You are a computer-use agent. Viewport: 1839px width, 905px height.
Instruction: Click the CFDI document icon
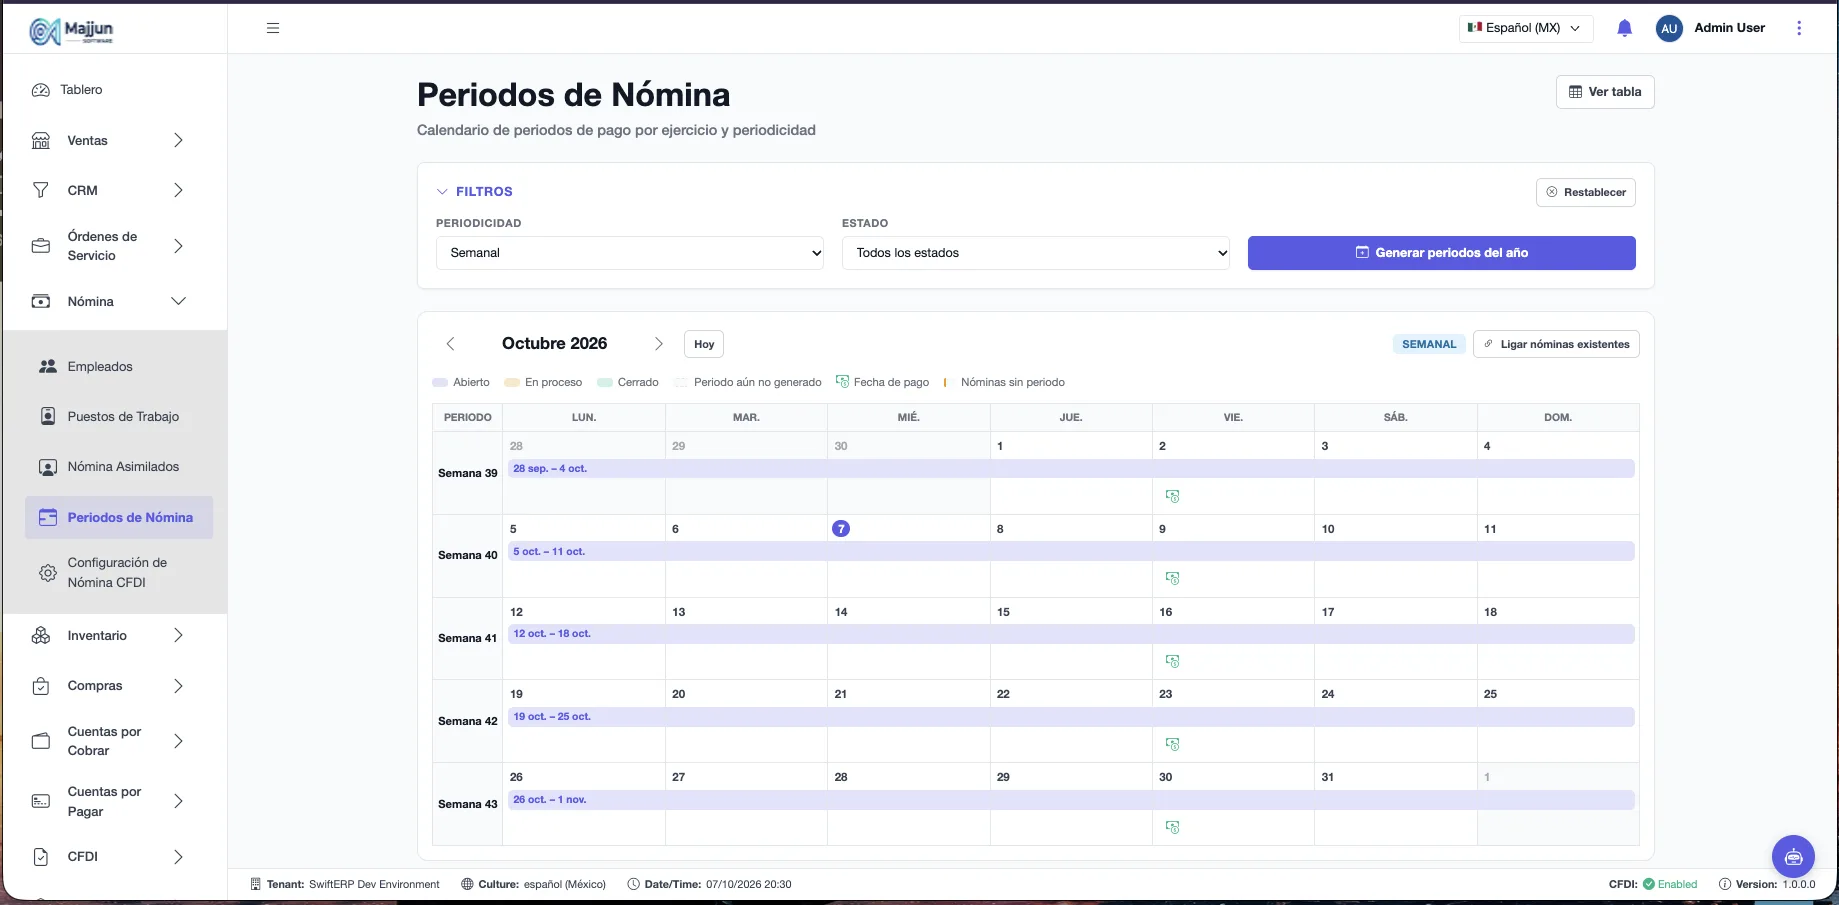(x=41, y=857)
